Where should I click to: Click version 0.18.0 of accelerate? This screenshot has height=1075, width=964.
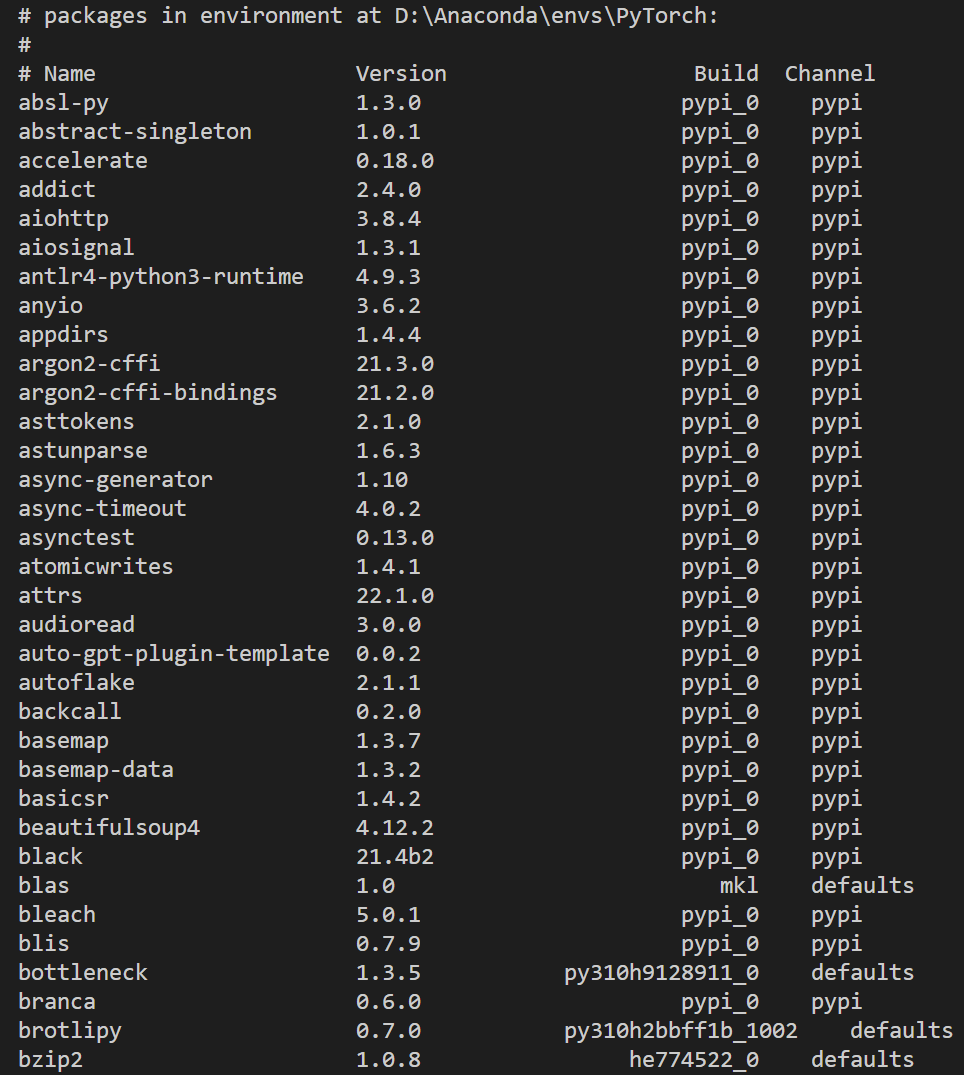pyautogui.click(x=395, y=160)
